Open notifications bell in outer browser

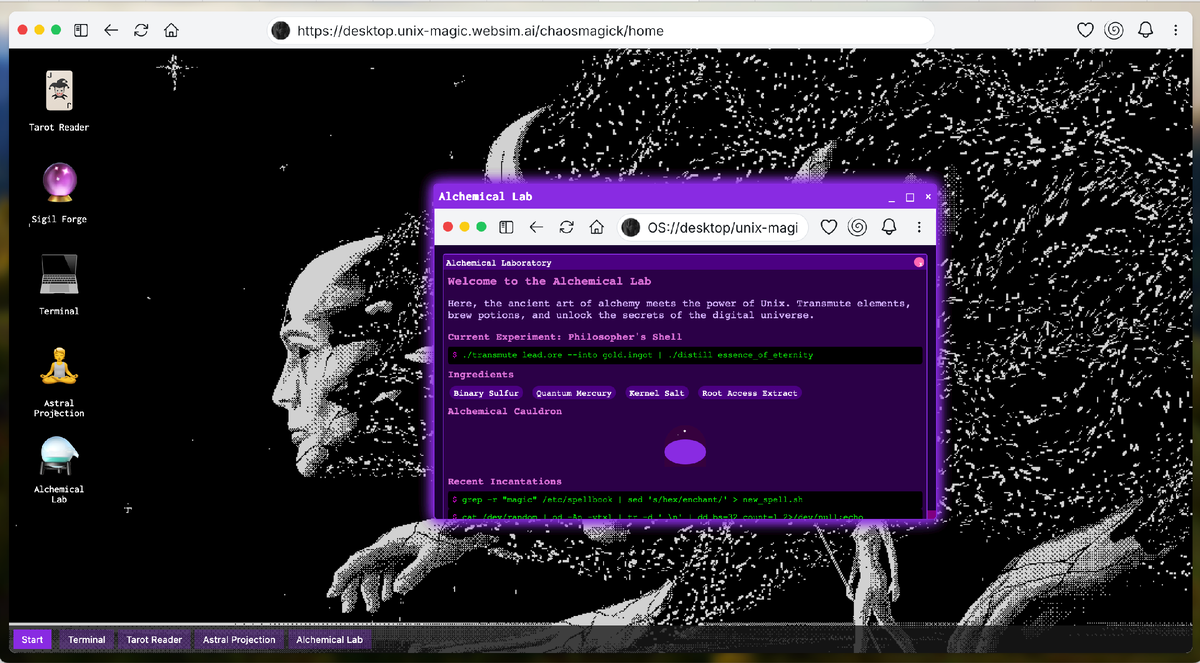tap(1146, 30)
